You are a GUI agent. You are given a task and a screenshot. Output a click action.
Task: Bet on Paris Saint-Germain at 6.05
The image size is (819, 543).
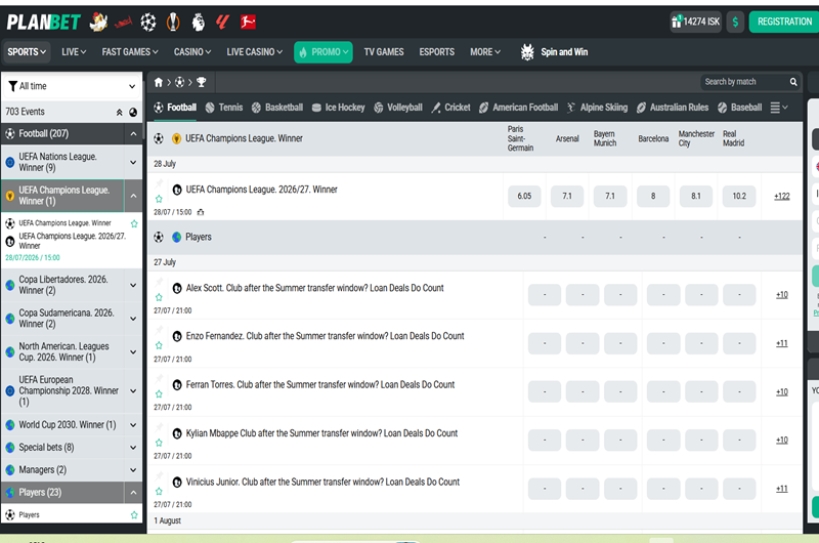point(524,196)
